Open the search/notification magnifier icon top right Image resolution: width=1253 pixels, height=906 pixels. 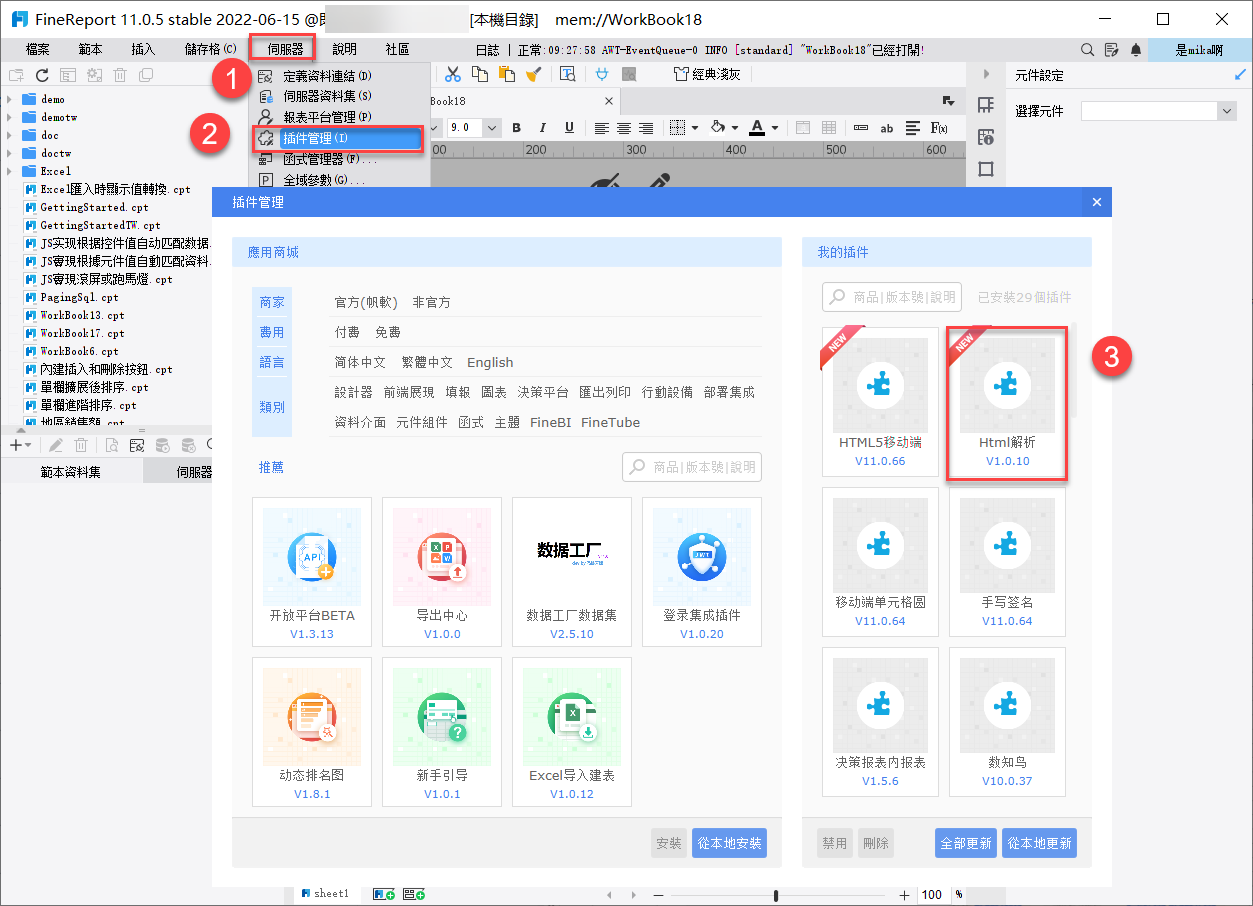point(1086,48)
